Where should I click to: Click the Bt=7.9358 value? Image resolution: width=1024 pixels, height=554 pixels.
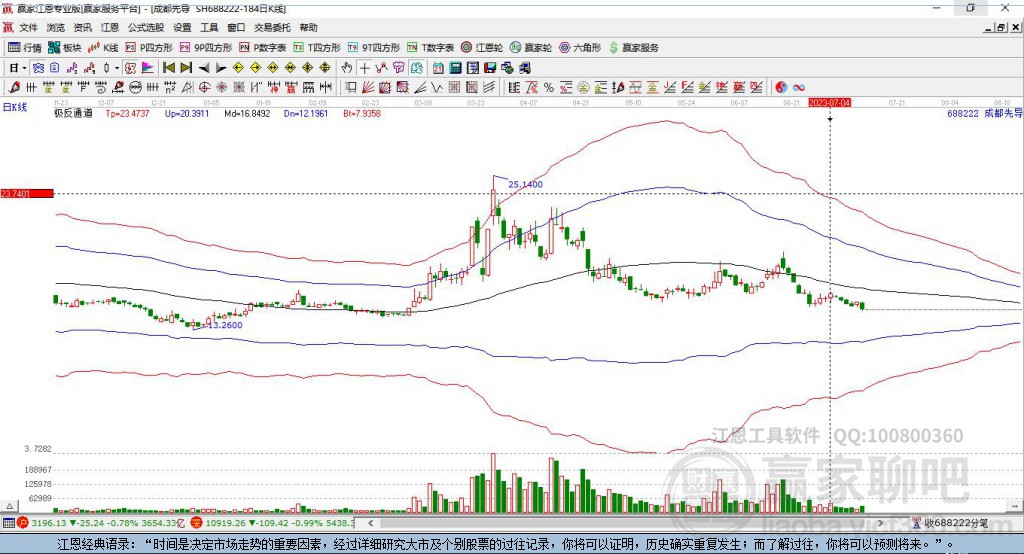(362, 113)
